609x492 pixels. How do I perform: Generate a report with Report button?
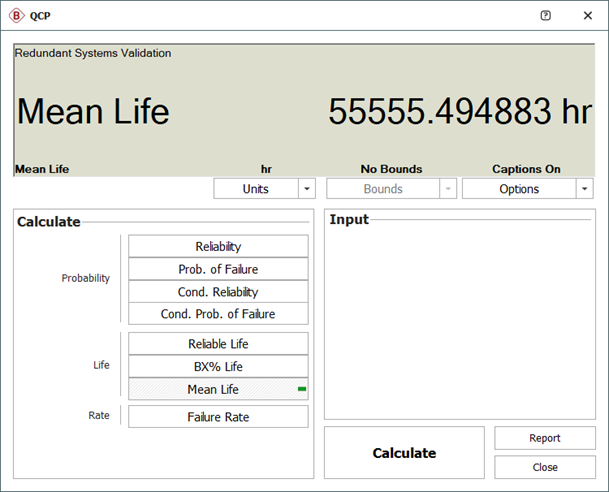(545, 438)
